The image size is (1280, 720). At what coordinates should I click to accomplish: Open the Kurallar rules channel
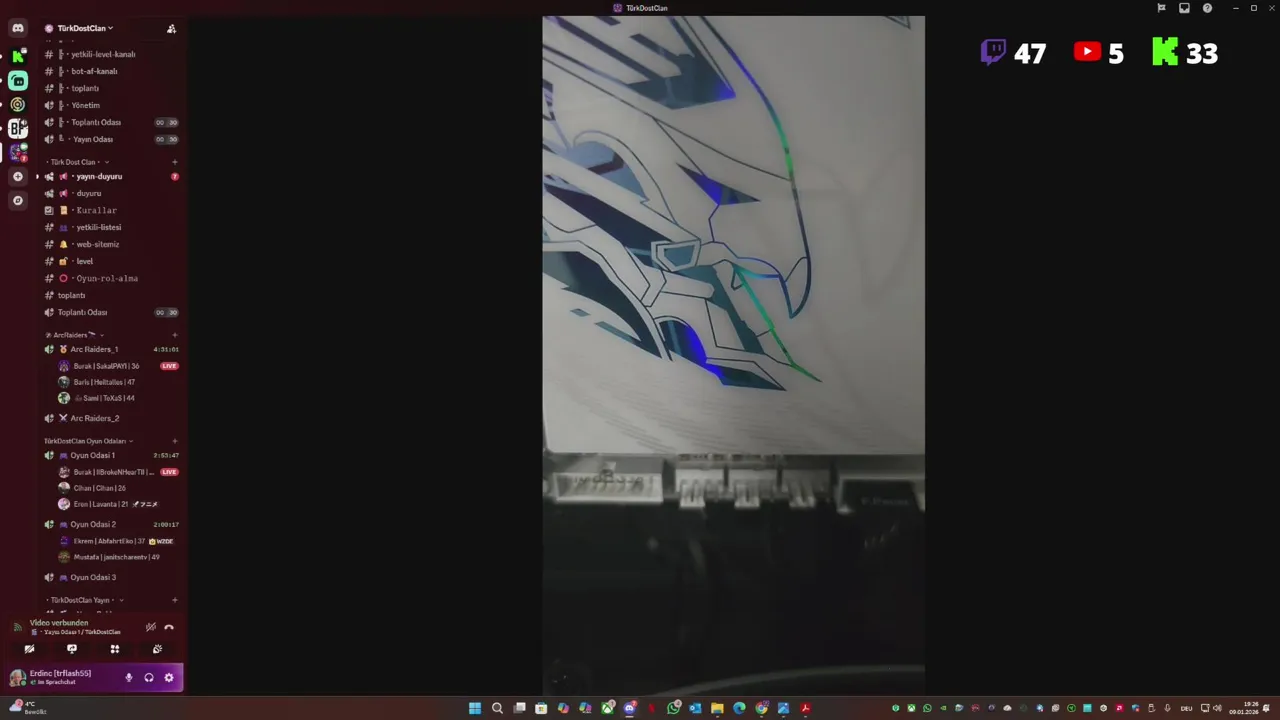(x=110, y=210)
